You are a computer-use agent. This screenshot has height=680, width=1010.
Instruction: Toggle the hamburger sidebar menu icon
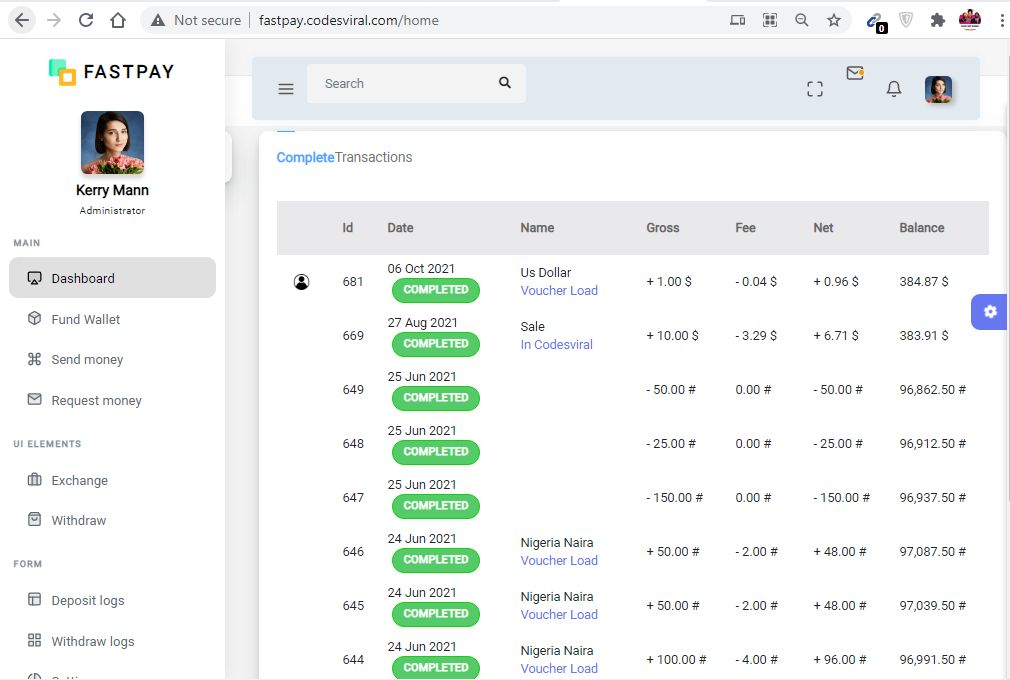(x=286, y=89)
